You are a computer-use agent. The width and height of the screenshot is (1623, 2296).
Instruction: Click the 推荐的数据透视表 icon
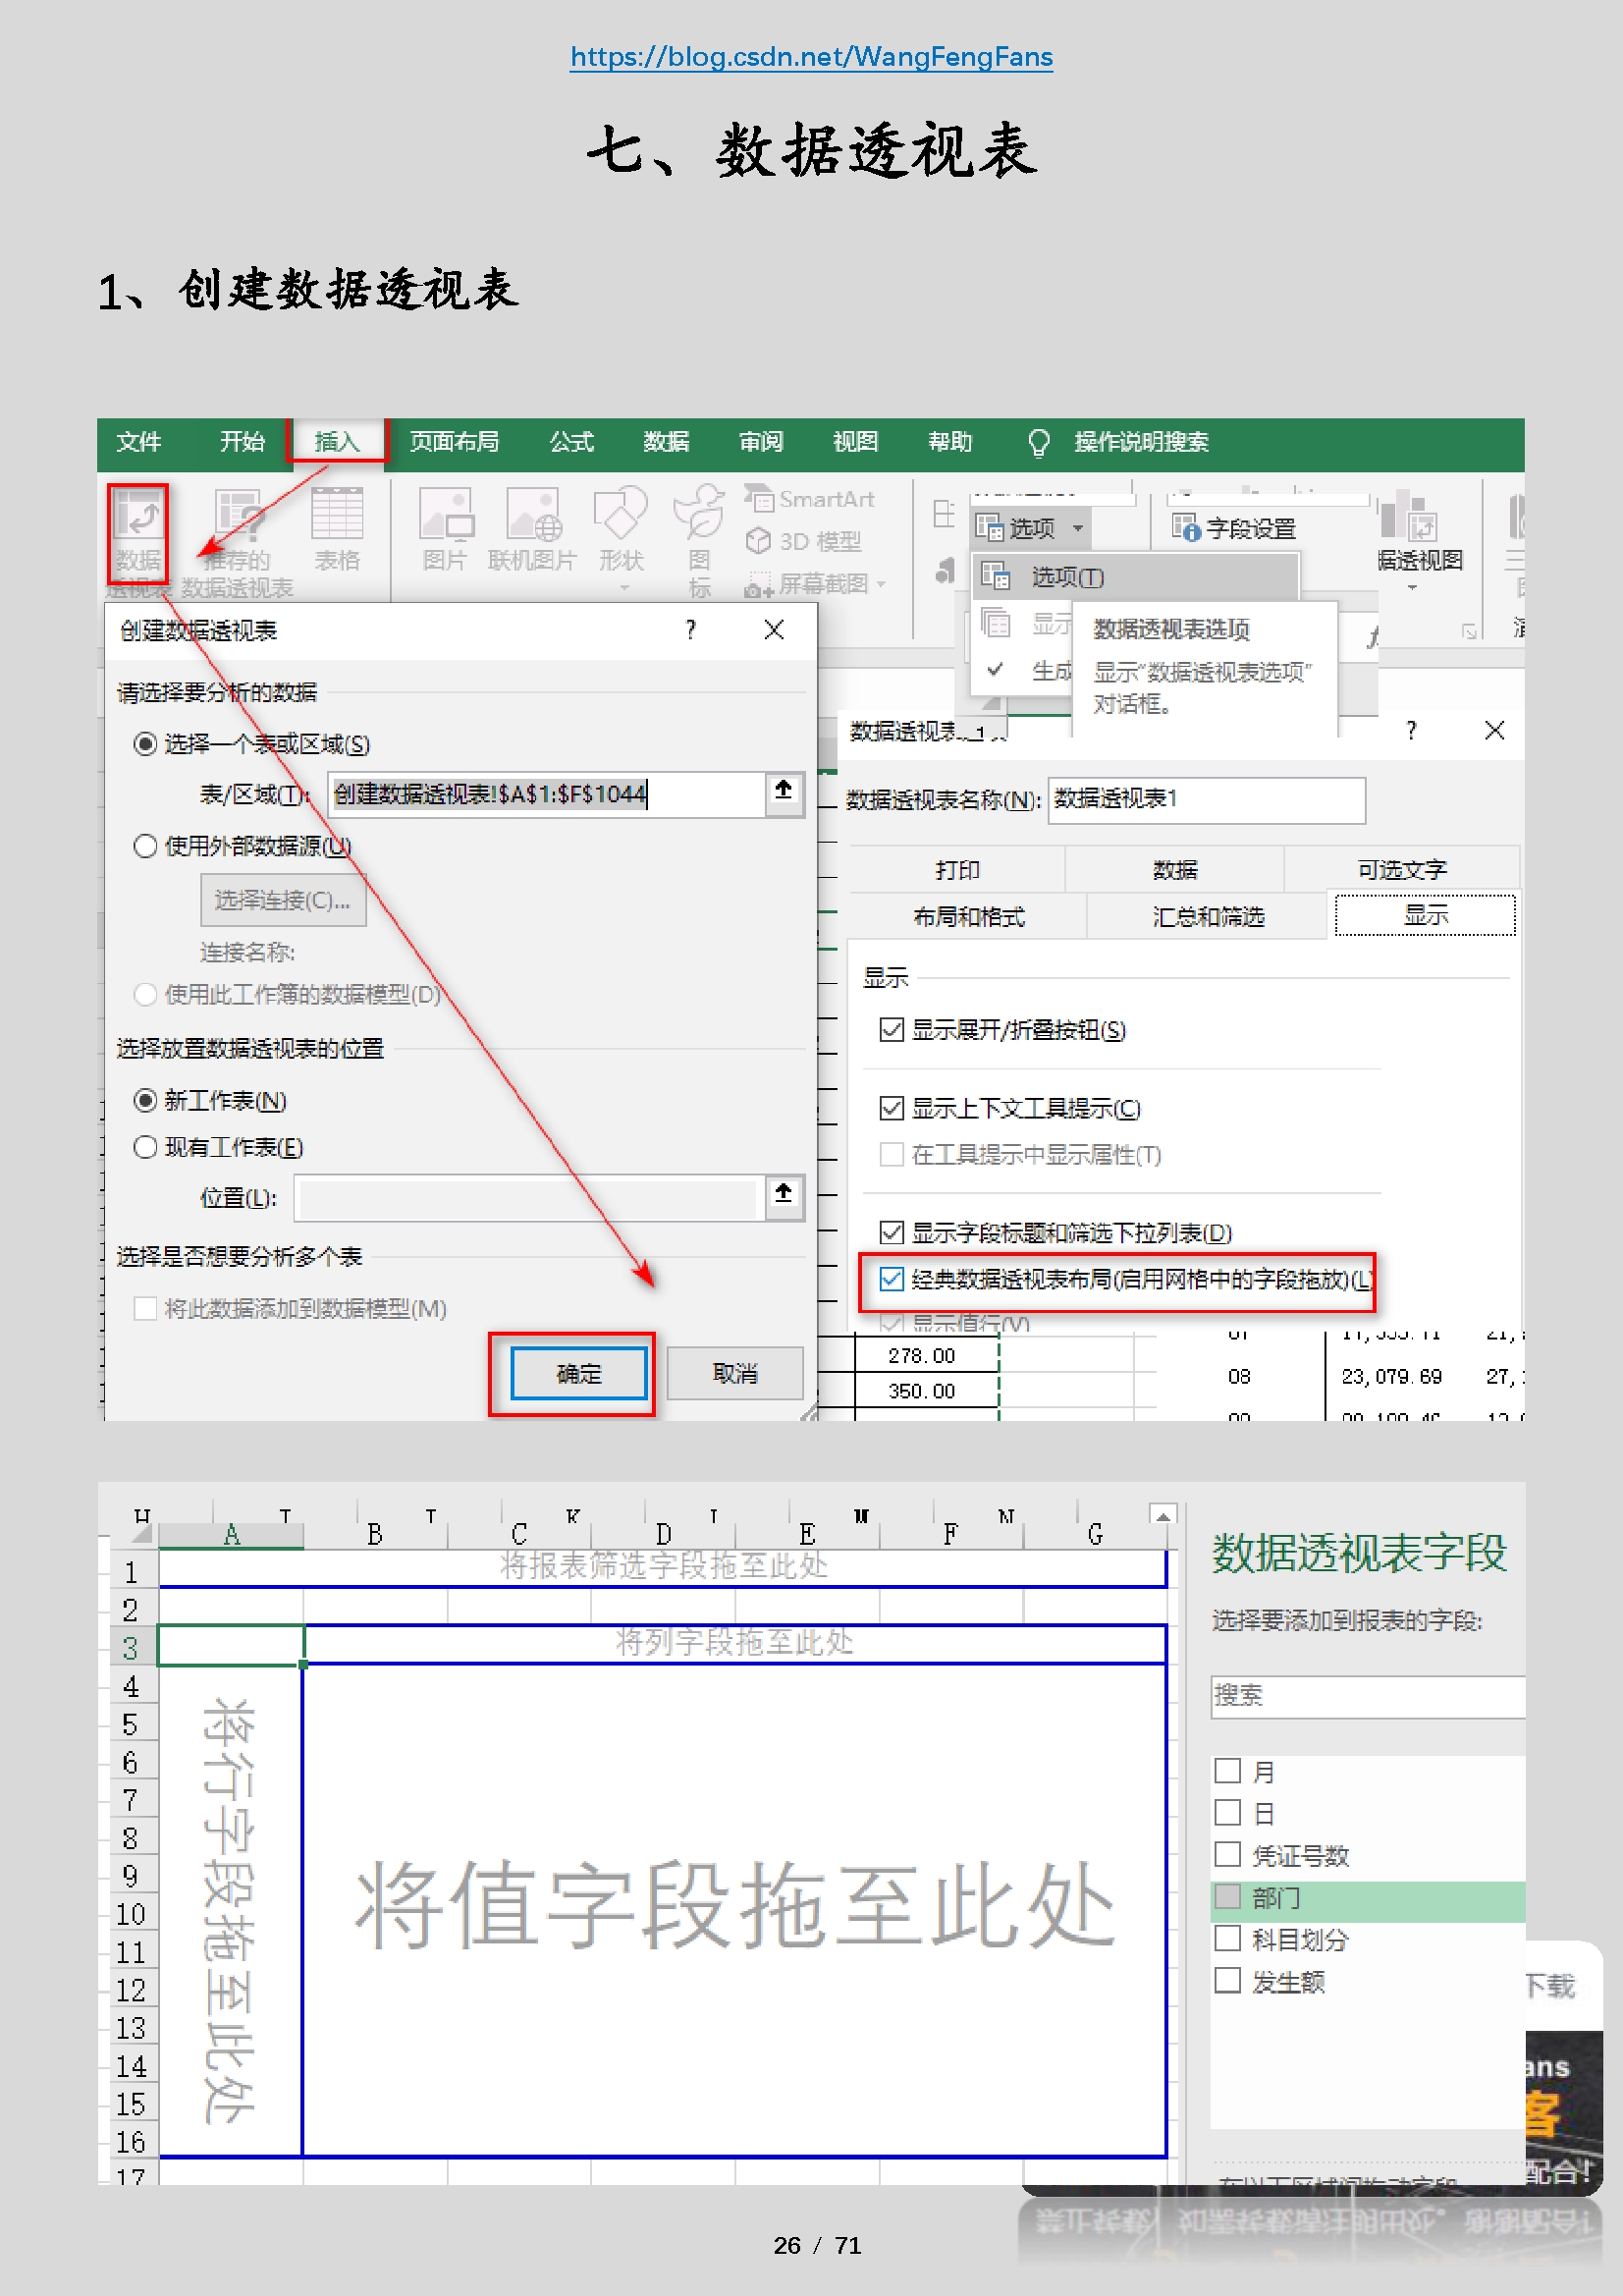[238, 542]
